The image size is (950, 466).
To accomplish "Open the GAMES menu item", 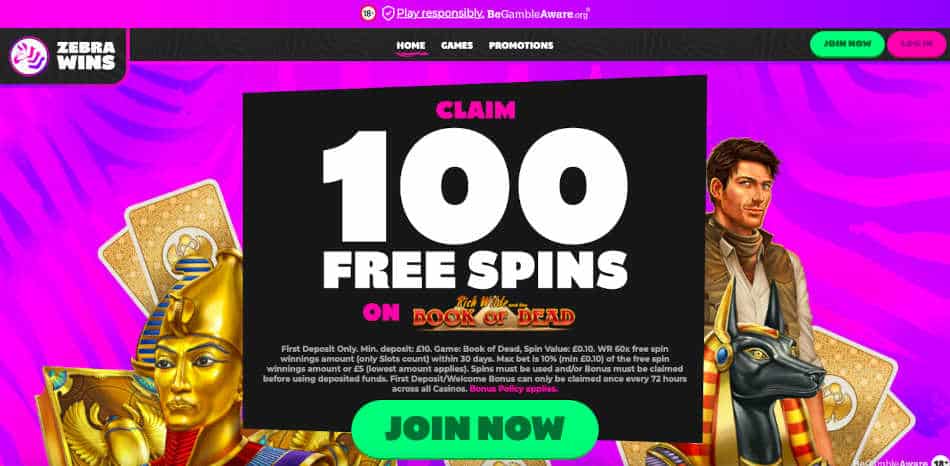I will pos(457,45).
